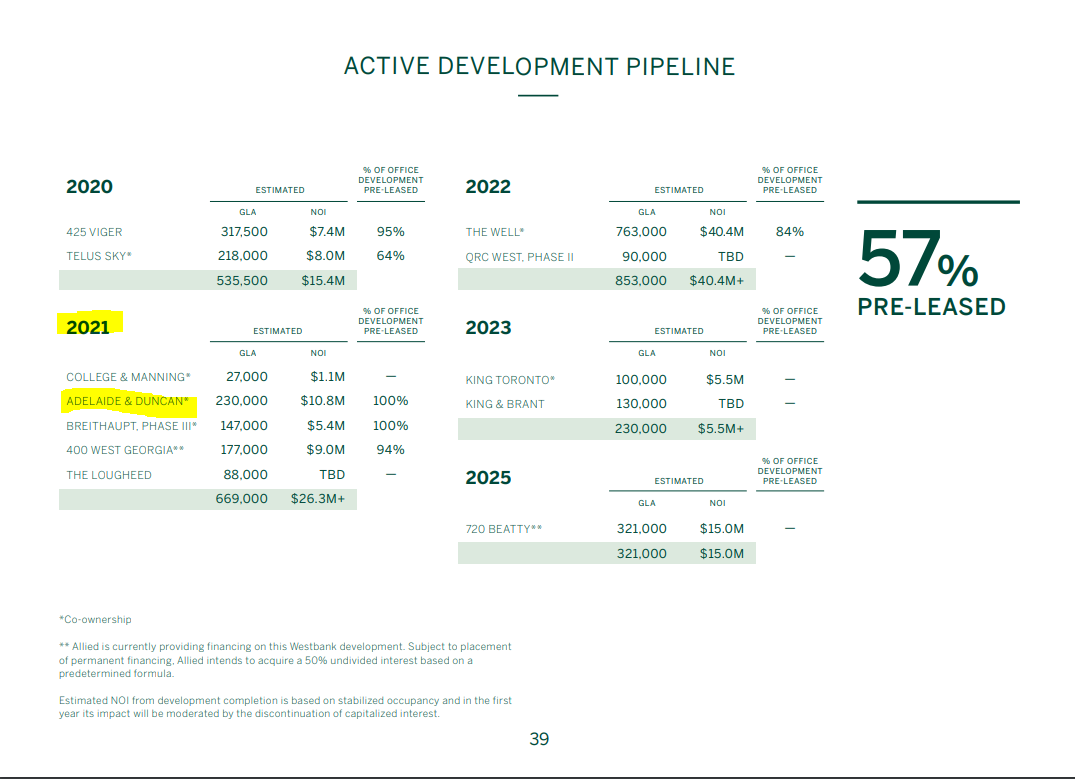Screen dimensions: 1075x779
Task: Click the highlighted 2021 year heading
Action: click(88, 327)
